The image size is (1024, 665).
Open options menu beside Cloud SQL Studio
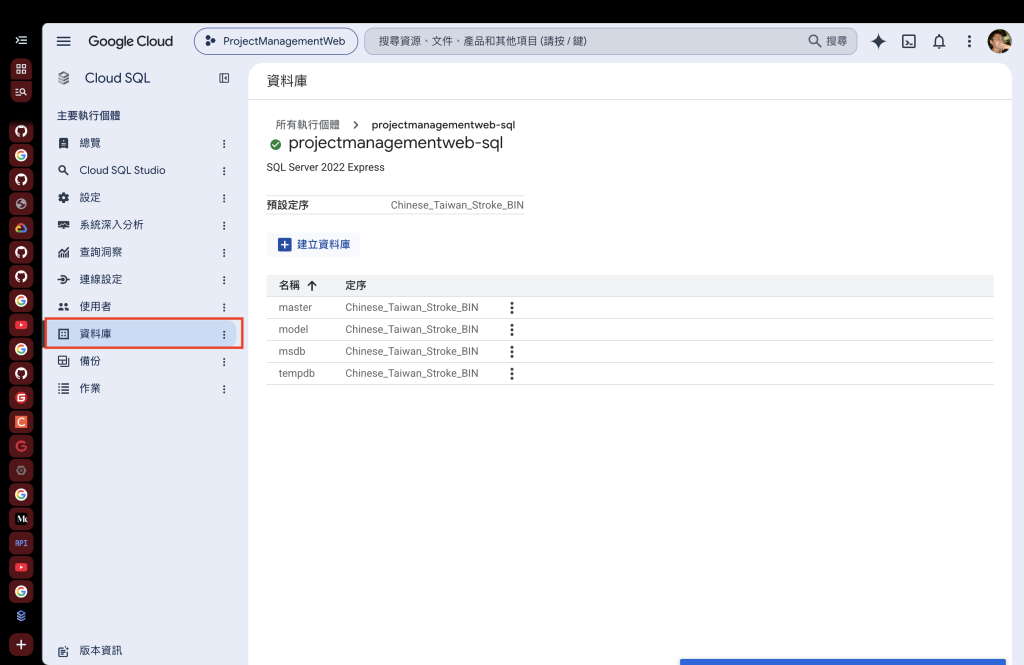[x=224, y=171]
